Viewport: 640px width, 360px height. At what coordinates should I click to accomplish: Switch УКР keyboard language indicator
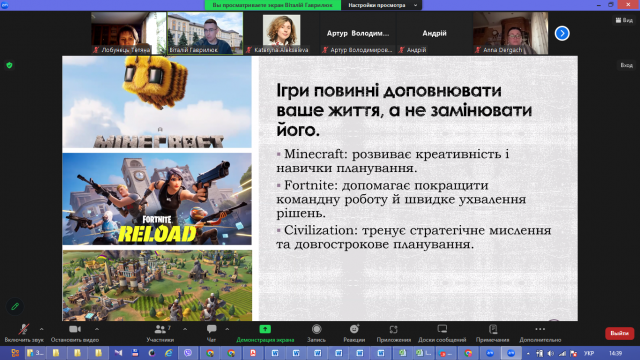(x=589, y=353)
